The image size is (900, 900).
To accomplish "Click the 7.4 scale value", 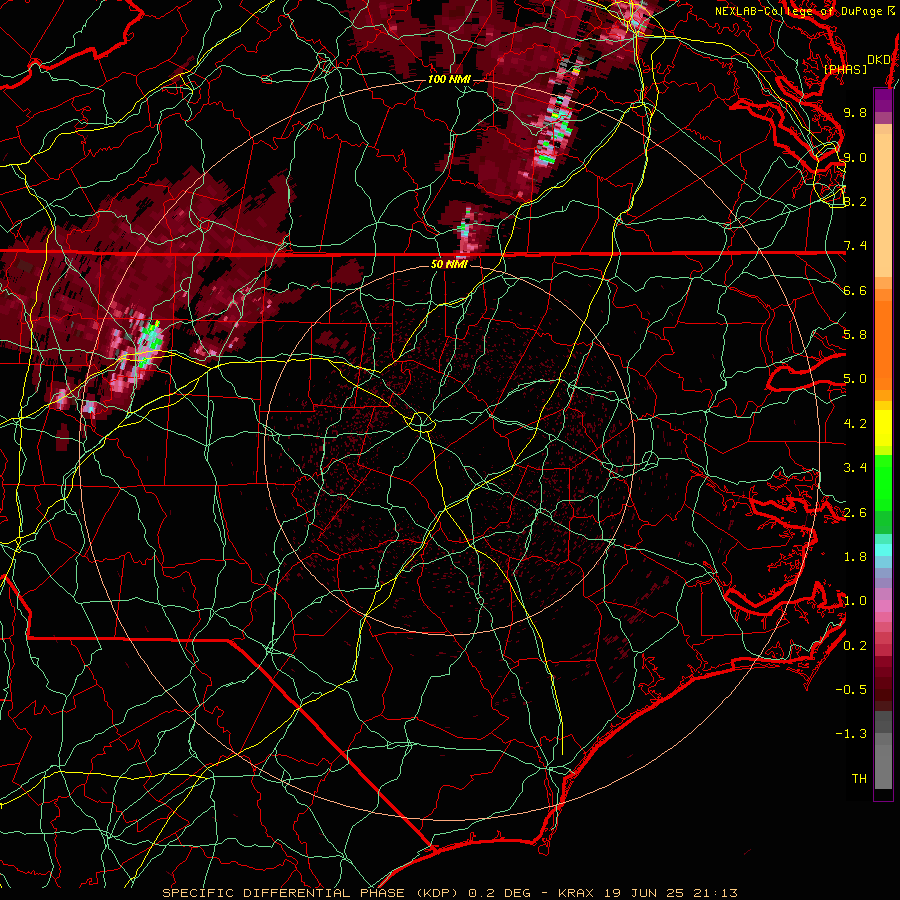I will [855, 246].
